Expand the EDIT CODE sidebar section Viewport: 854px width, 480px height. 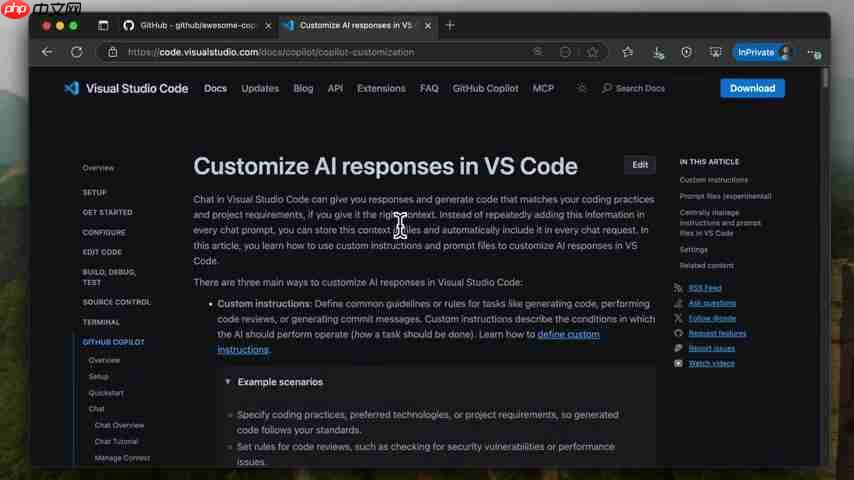(102, 252)
